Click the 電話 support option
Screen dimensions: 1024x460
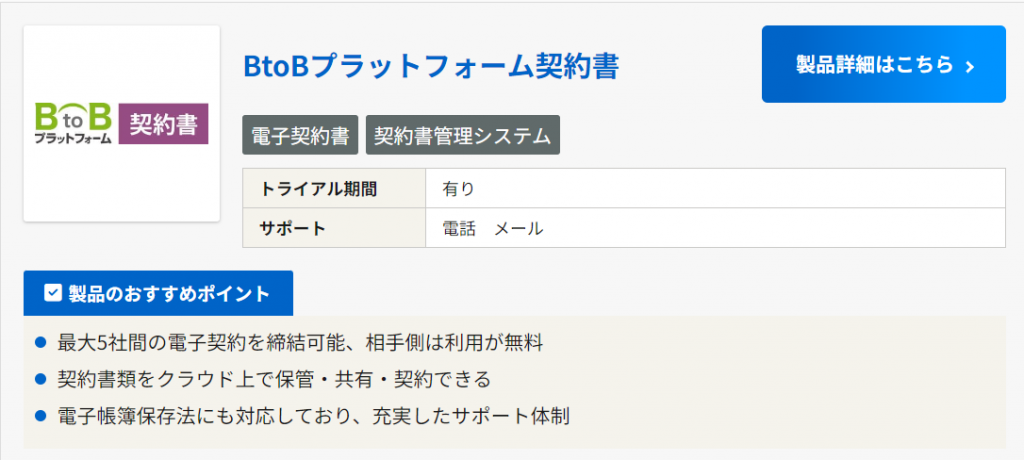pos(459,228)
